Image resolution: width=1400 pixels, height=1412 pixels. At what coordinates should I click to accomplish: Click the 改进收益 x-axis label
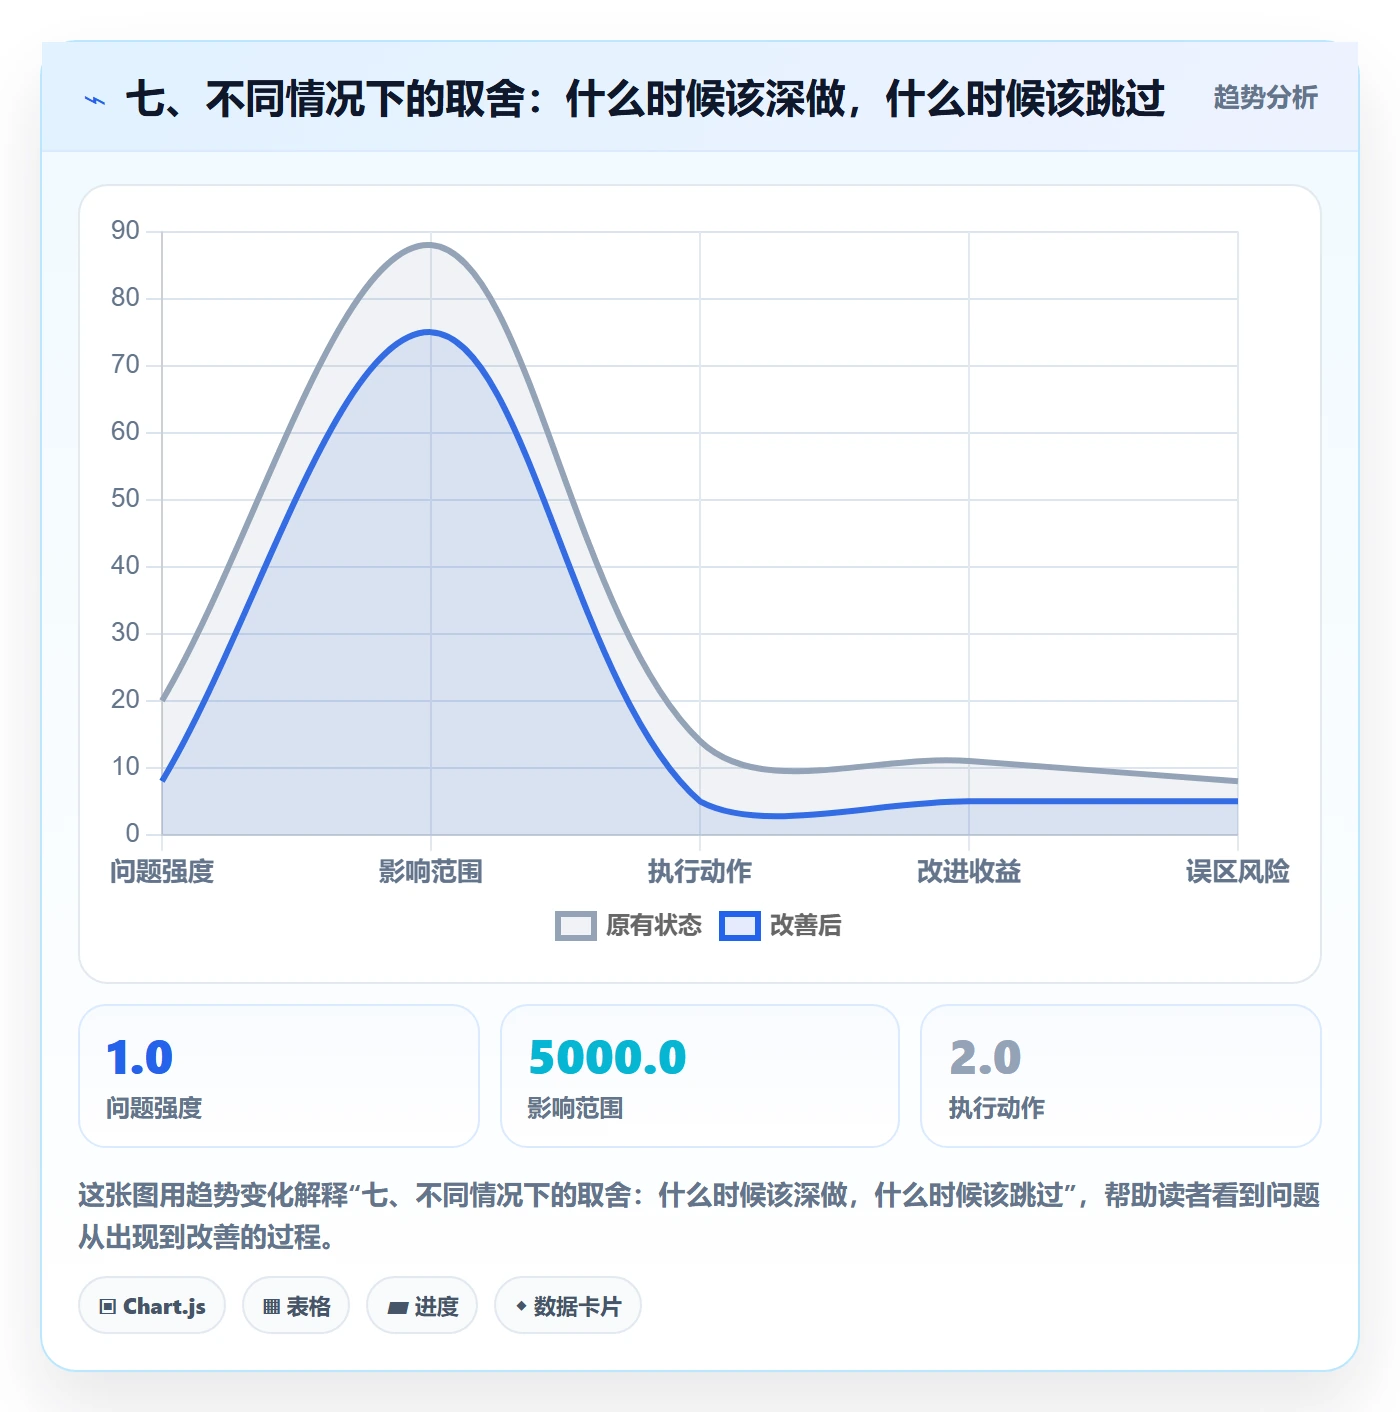969,872
